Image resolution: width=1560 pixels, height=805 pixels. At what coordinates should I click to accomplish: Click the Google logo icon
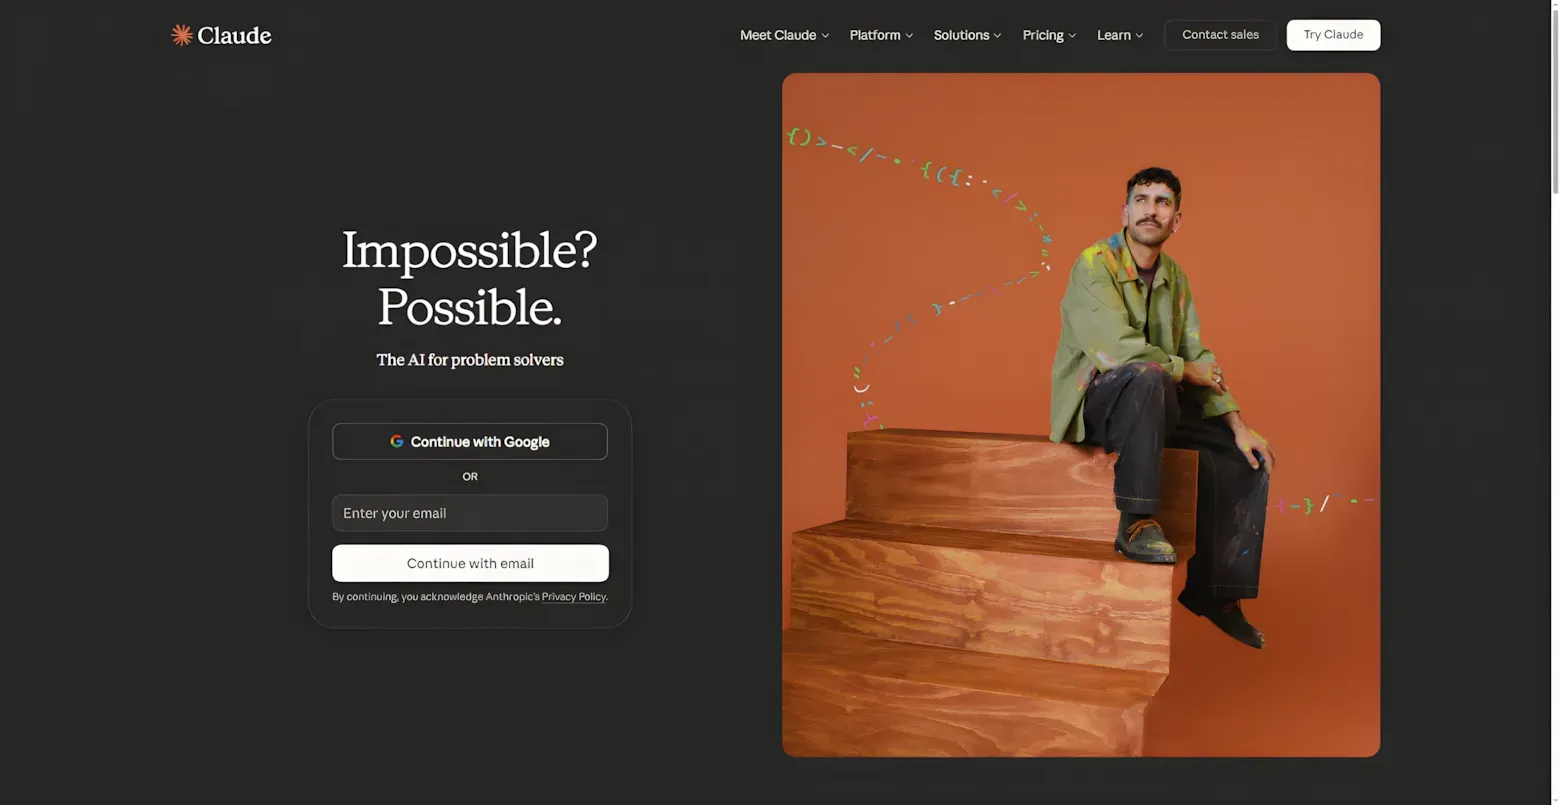397,441
